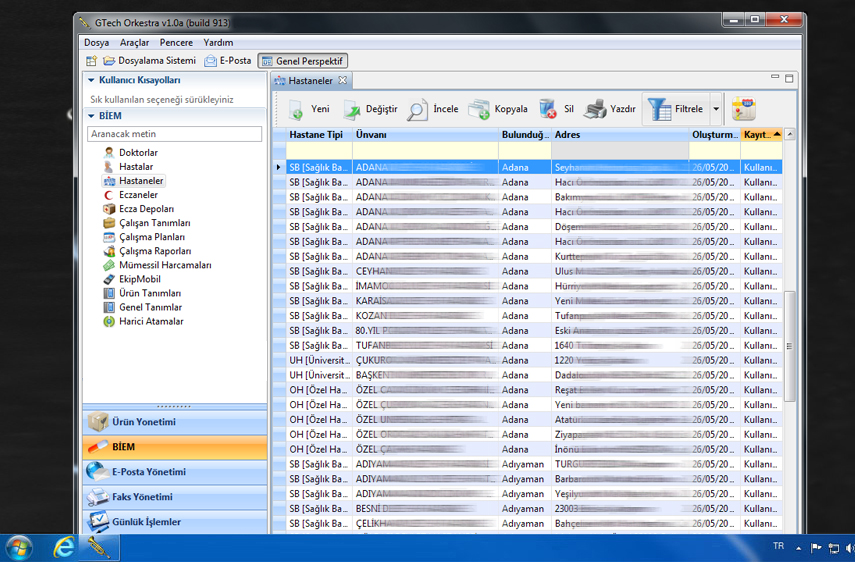Open the Yardım menu

click(218, 43)
